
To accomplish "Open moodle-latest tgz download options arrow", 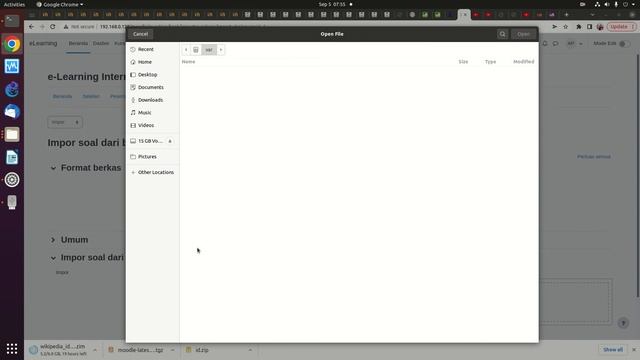I will (172, 350).
